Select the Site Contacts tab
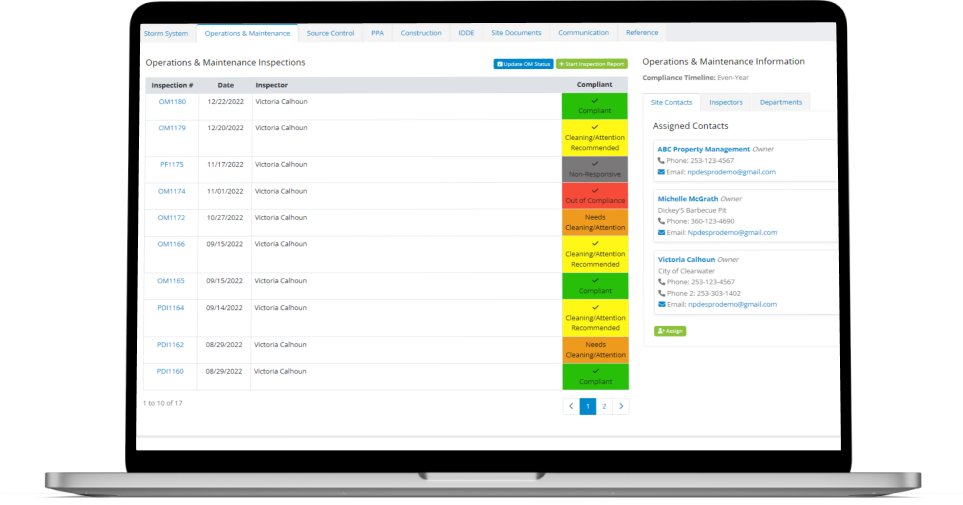Viewport: 963px width, 505px height. point(671,102)
